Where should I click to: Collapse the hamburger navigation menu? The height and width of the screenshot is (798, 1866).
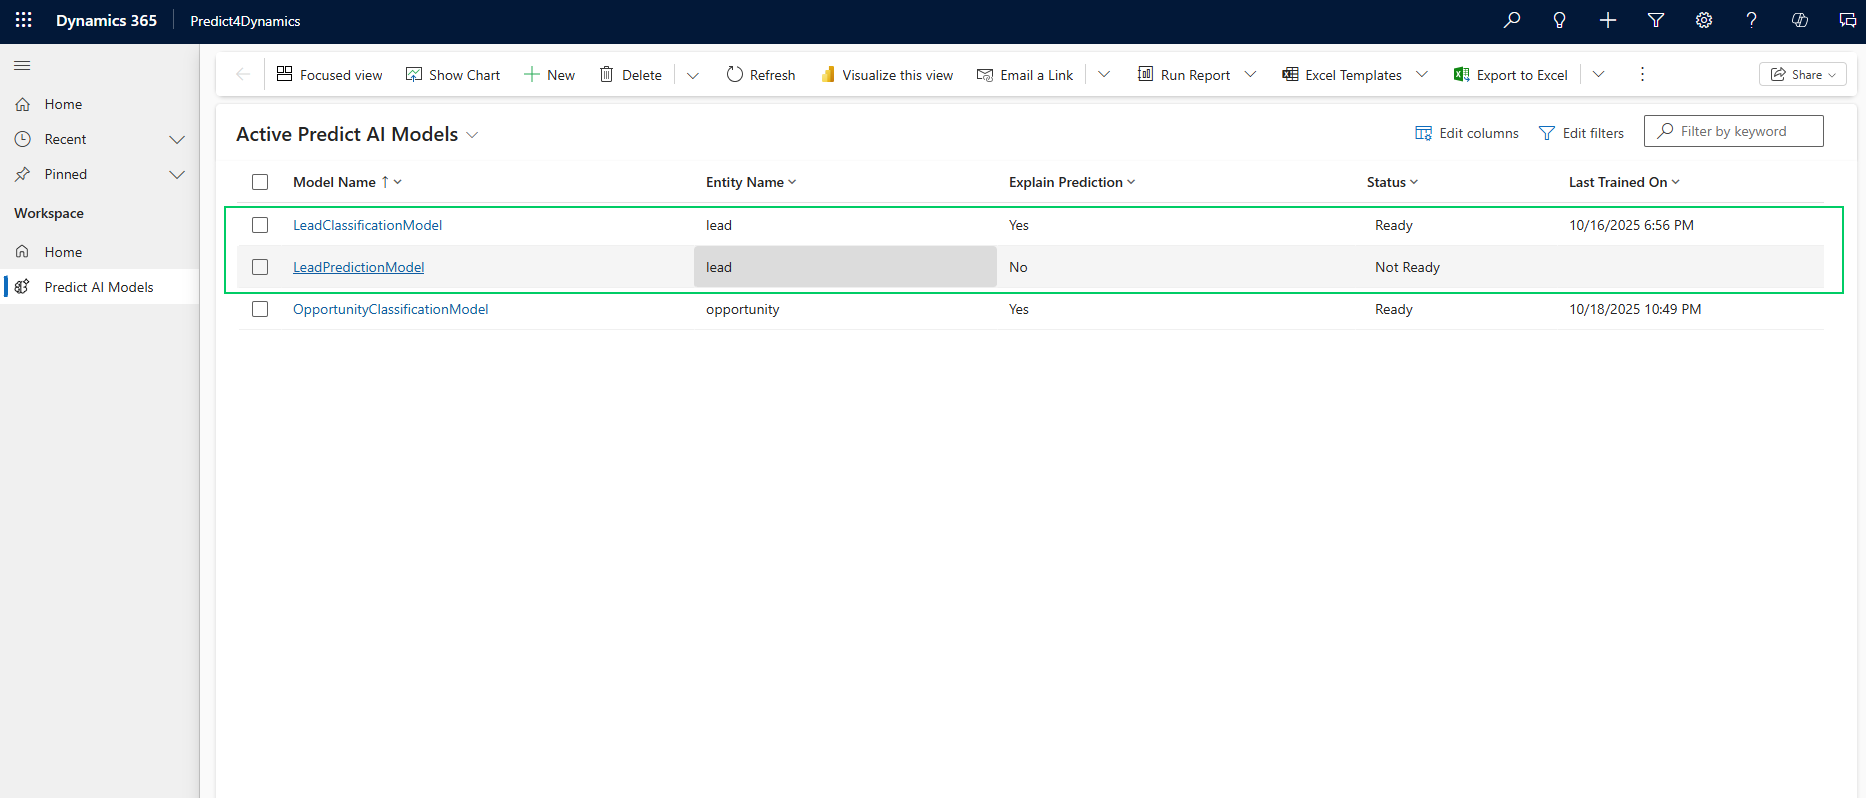pos(22,66)
